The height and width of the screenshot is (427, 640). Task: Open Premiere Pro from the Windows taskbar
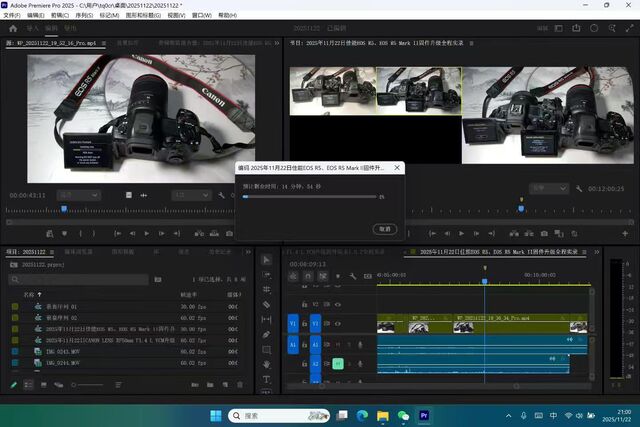point(425,415)
